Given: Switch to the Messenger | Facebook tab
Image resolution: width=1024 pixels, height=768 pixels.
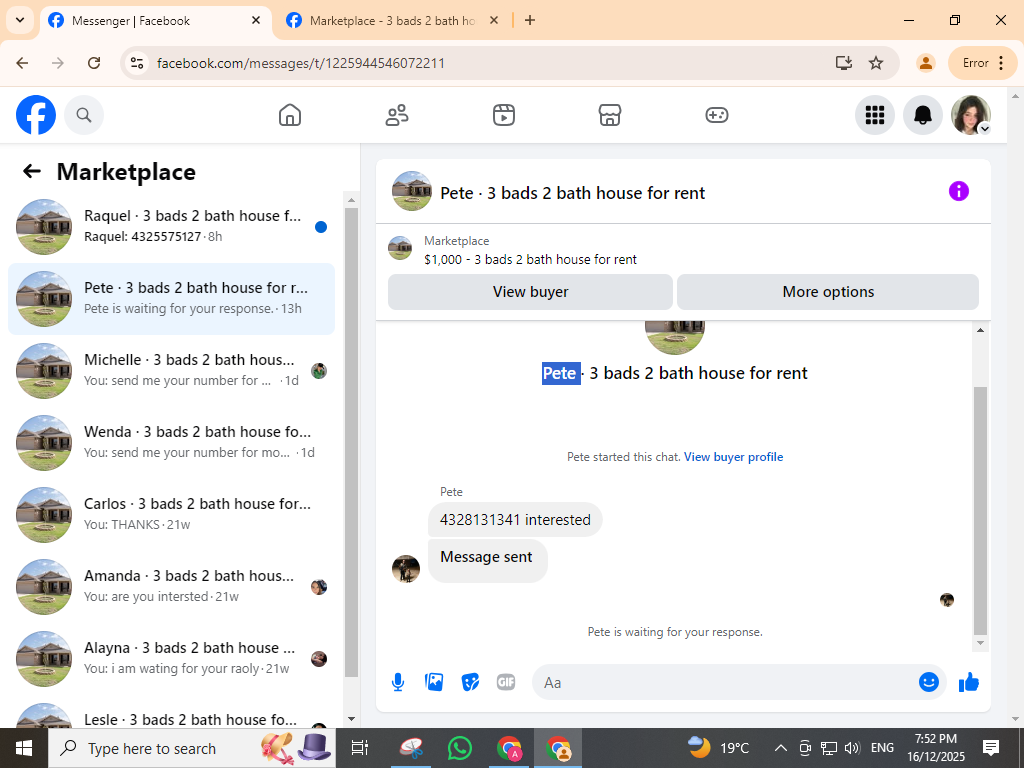Looking at the screenshot, I should [x=155, y=21].
